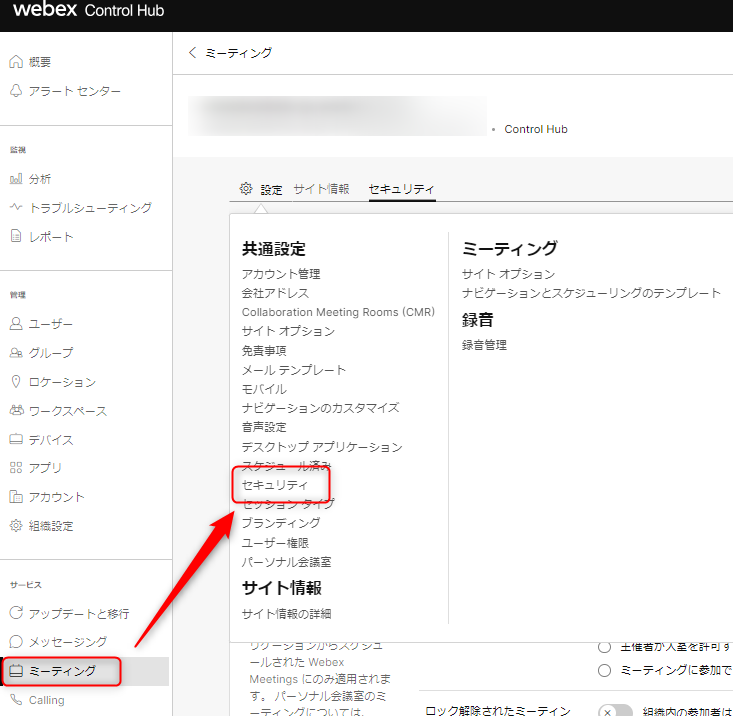Click the メッセージング chat bubble icon
The width and height of the screenshot is (733, 716).
point(16,641)
